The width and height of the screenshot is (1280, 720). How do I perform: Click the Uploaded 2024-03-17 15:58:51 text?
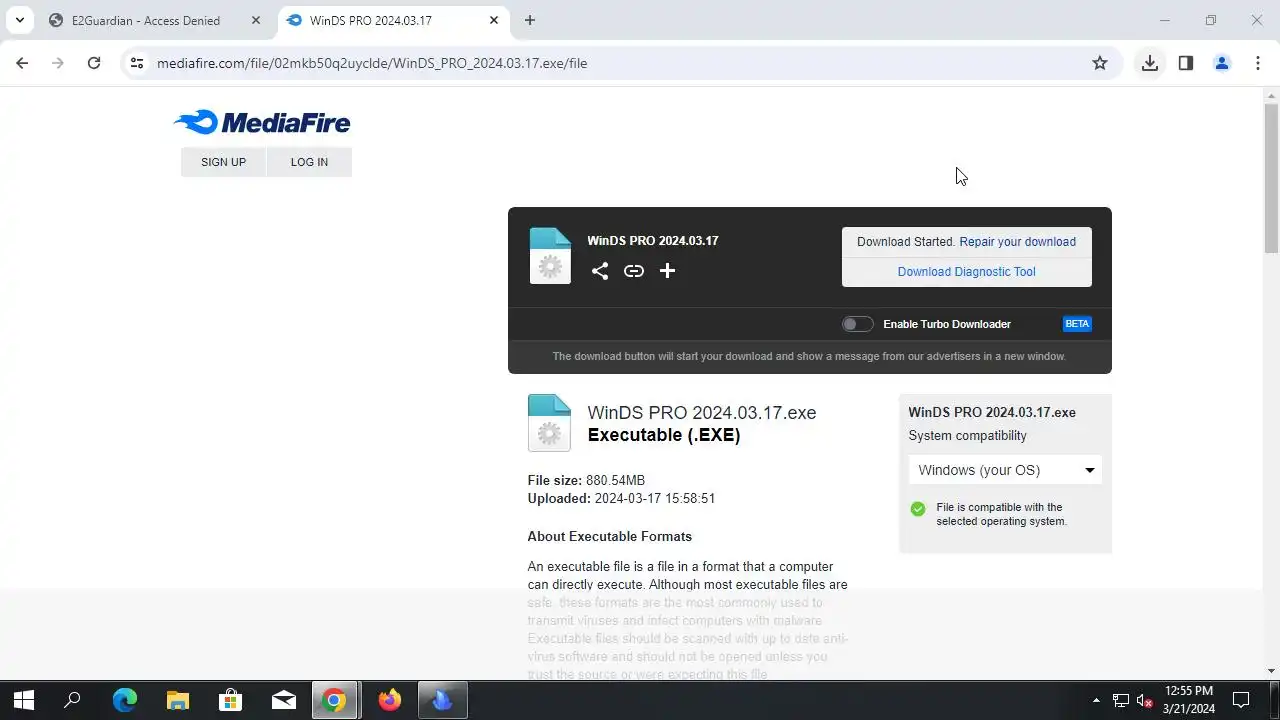(x=621, y=499)
